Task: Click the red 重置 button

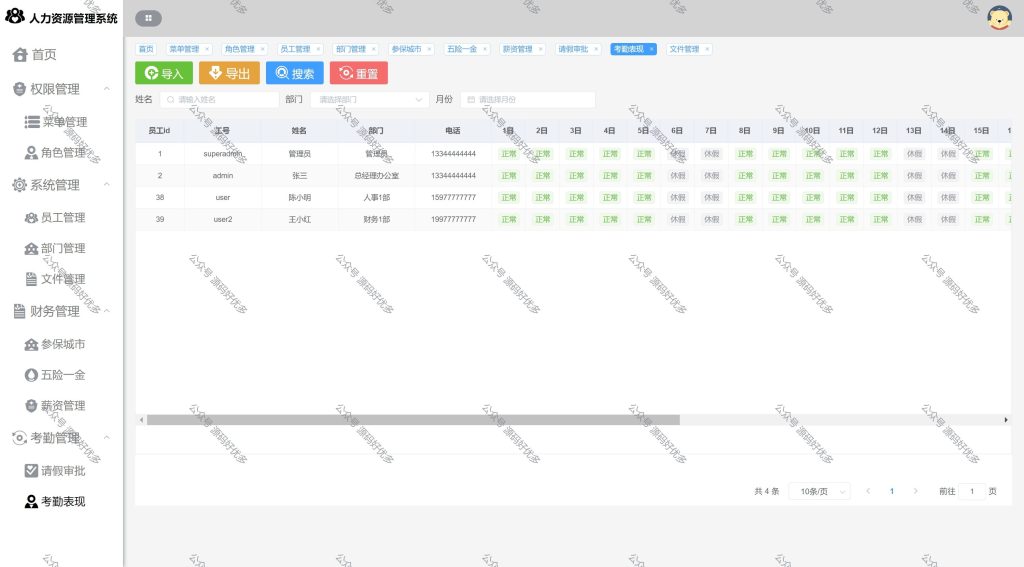Action: (359, 73)
